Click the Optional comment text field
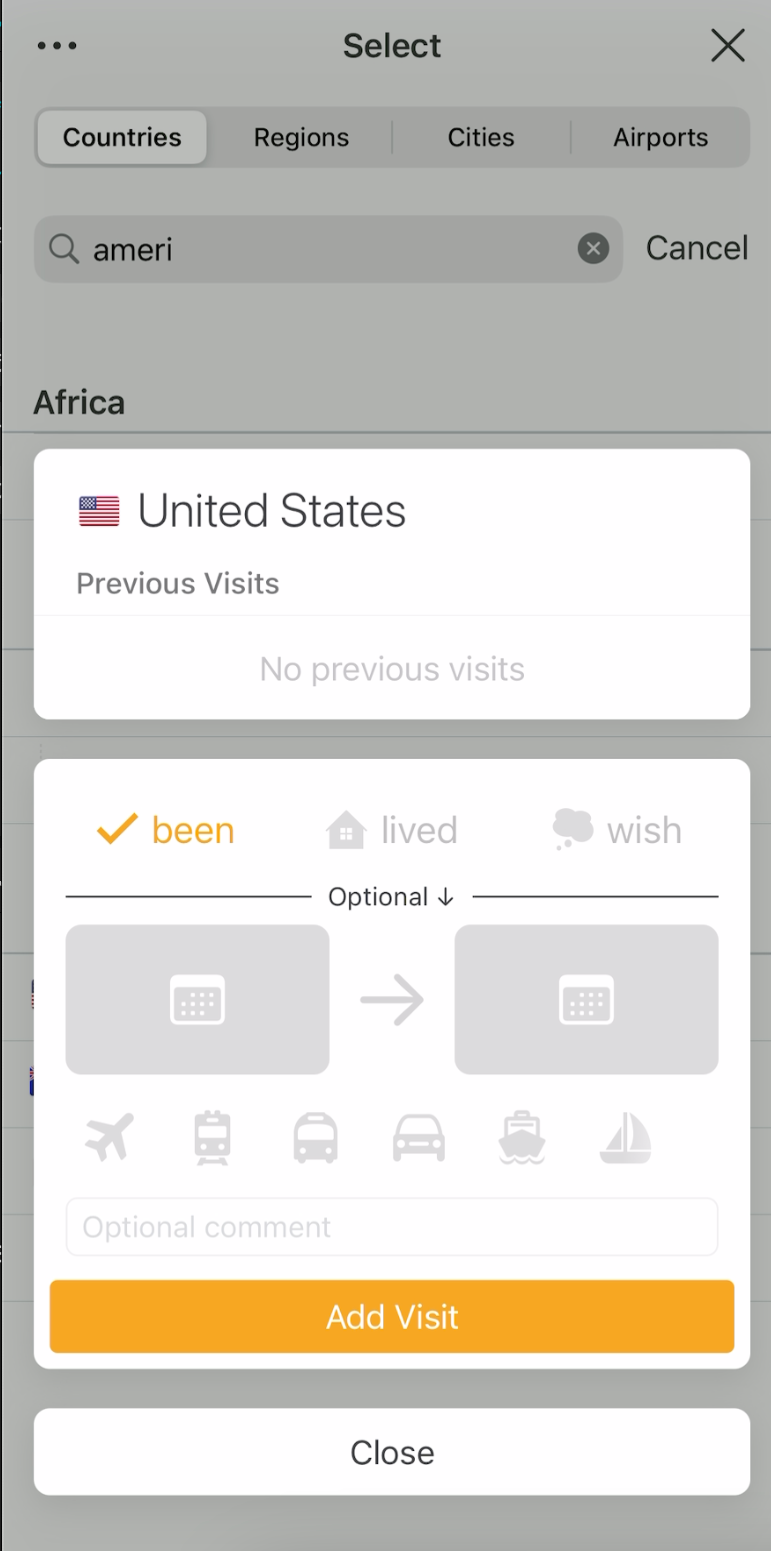 coord(392,1227)
